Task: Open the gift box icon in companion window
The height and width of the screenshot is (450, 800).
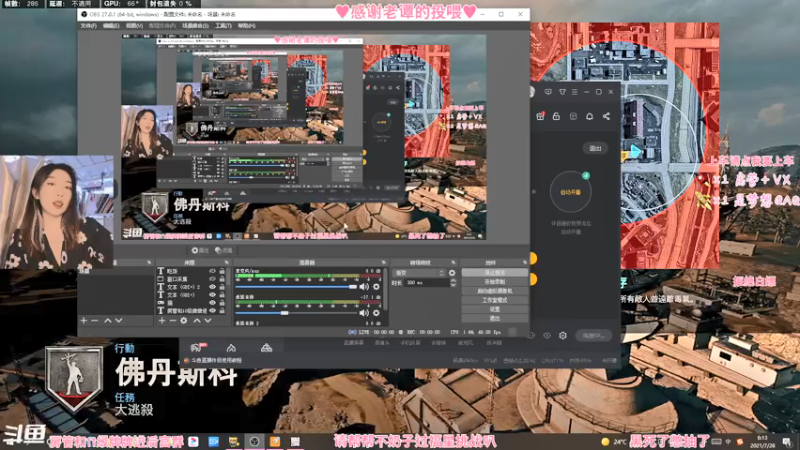Action: pyautogui.click(x=540, y=116)
